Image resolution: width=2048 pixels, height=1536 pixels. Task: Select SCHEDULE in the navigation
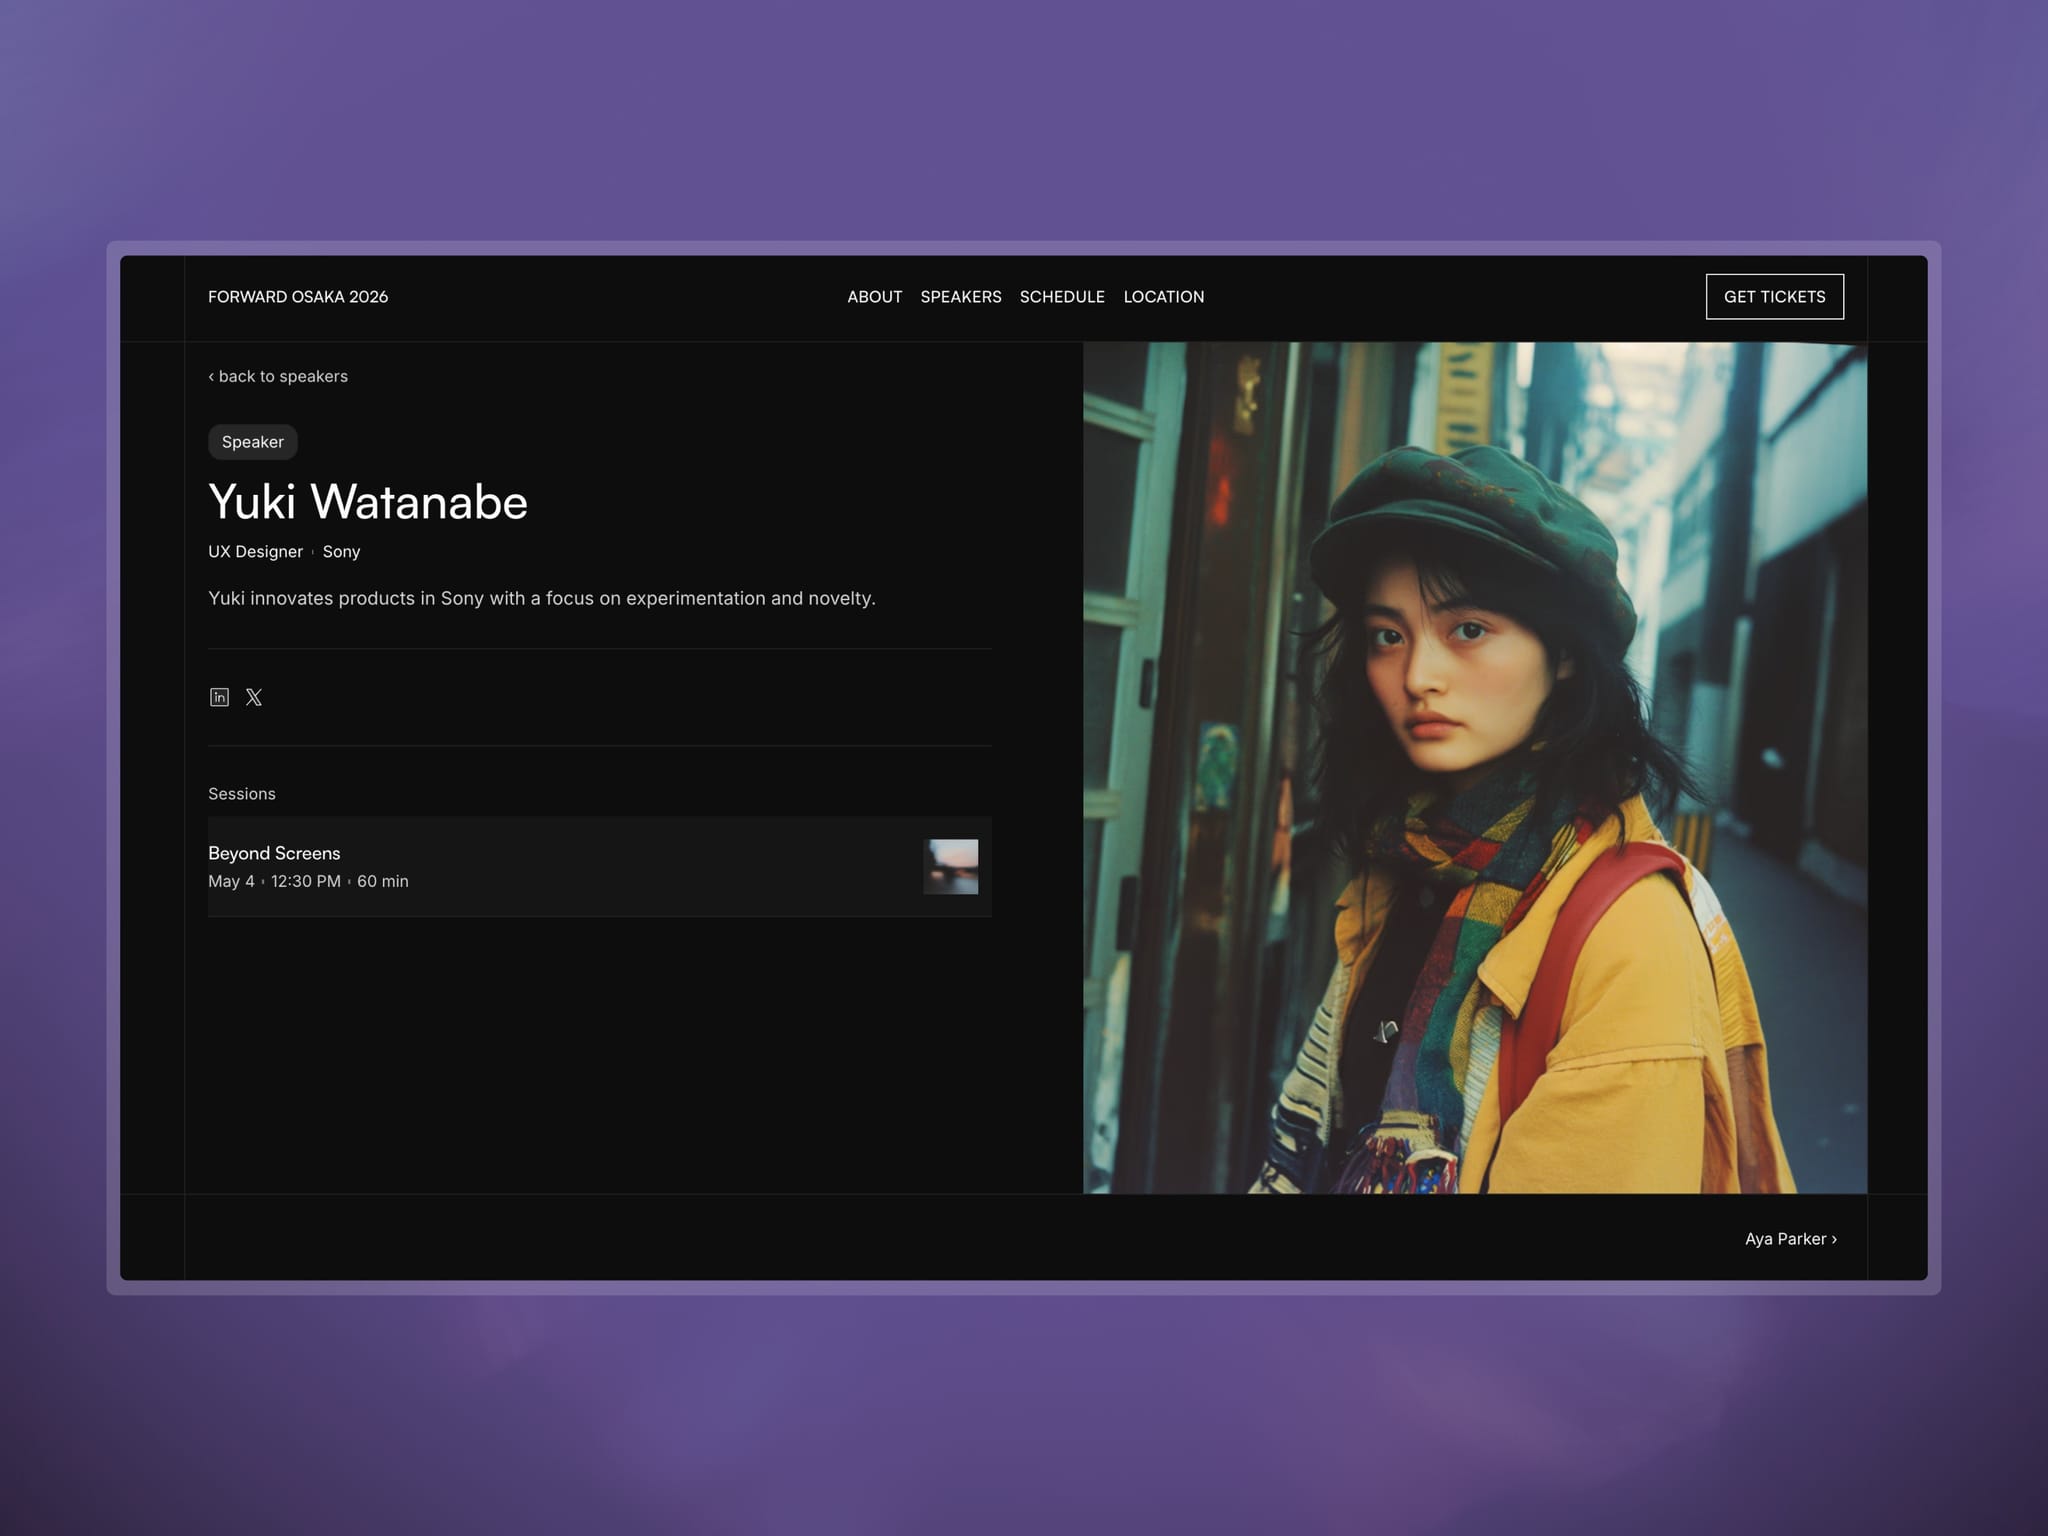click(x=1062, y=297)
